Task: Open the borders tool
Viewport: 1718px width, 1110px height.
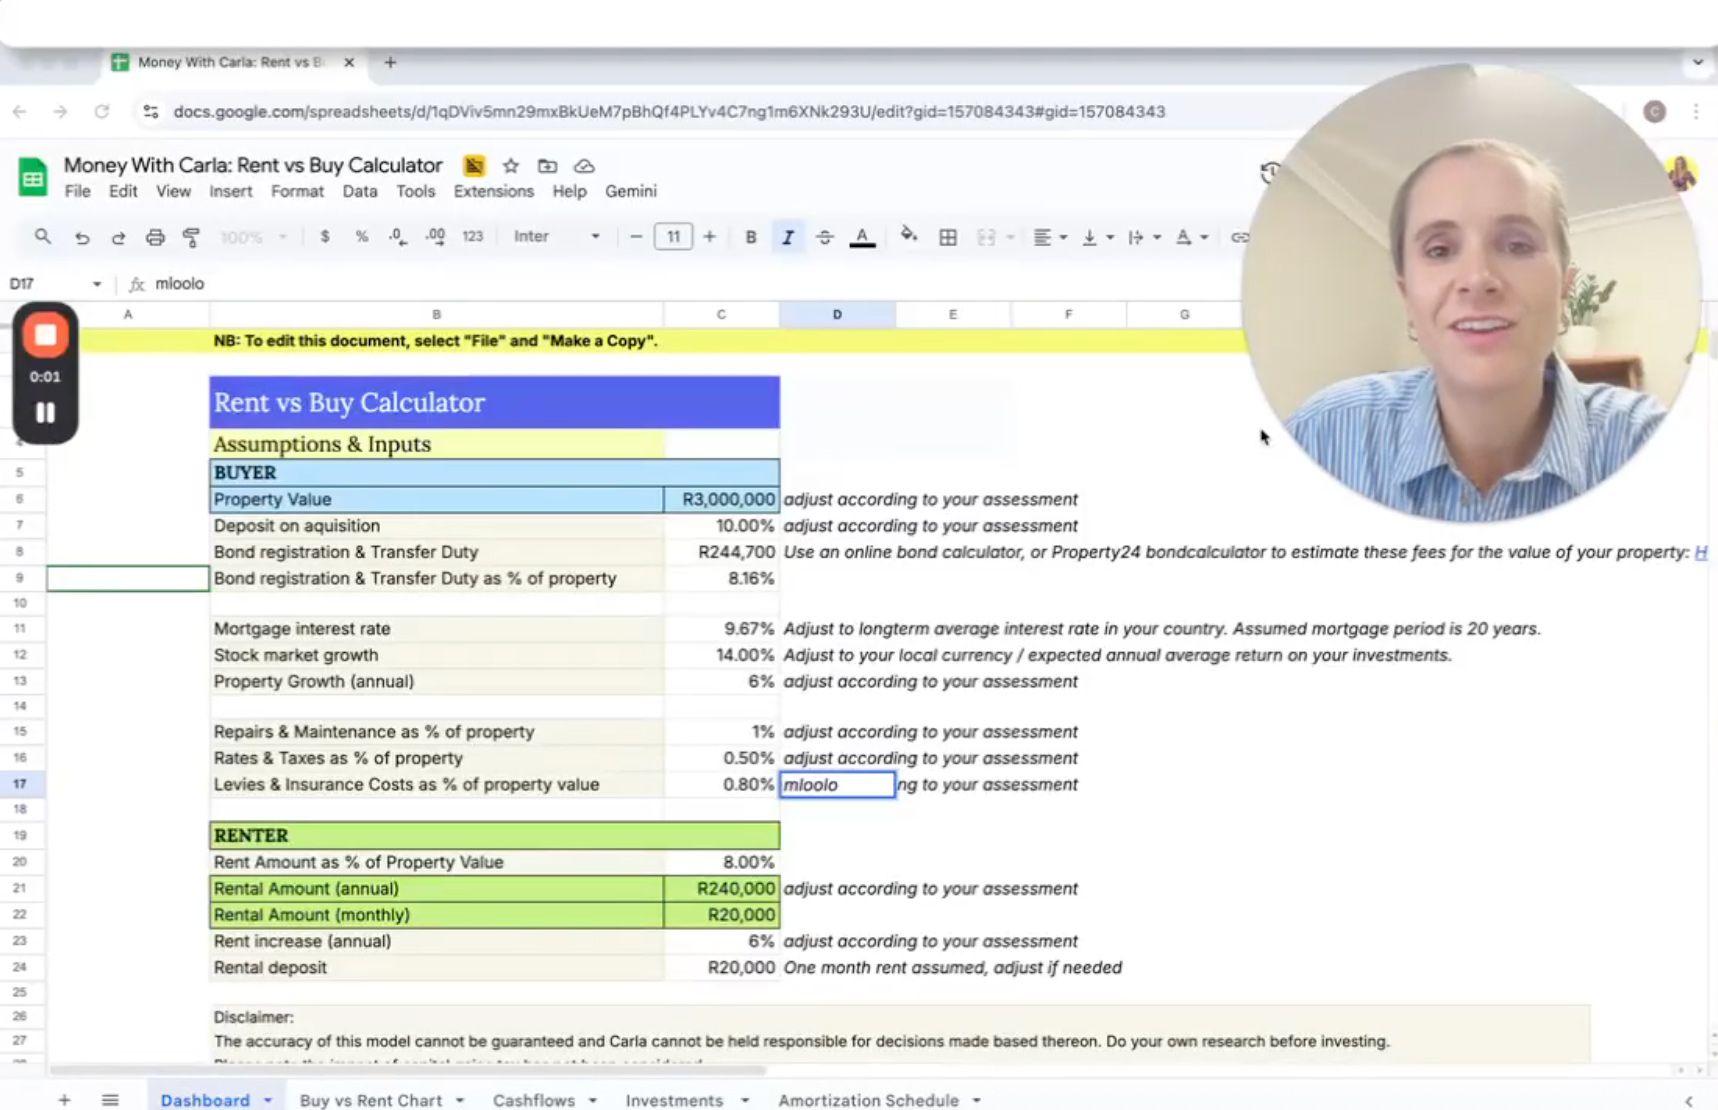Action: click(x=948, y=237)
